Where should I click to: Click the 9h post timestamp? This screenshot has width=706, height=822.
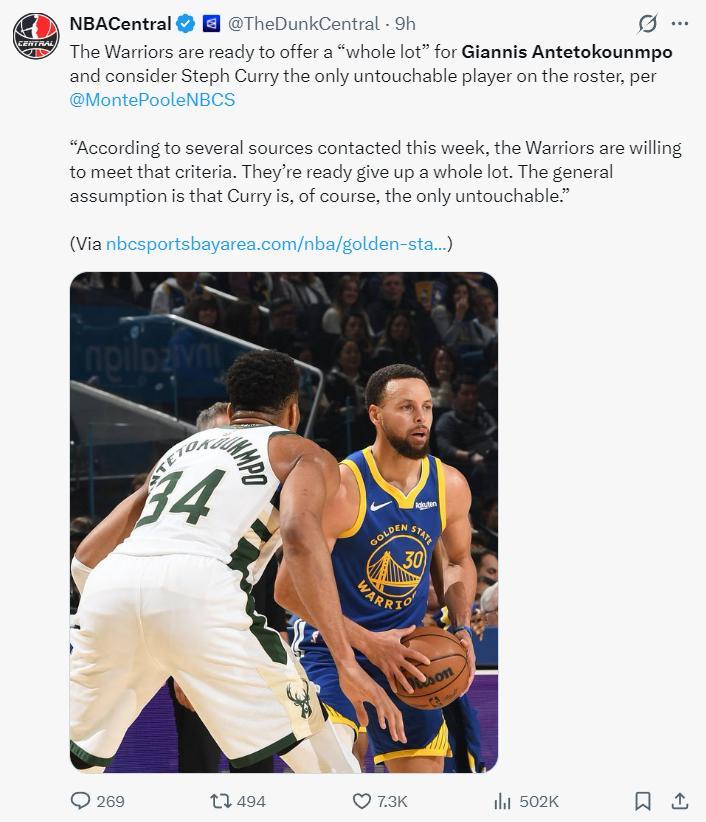pyautogui.click(x=405, y=24)
